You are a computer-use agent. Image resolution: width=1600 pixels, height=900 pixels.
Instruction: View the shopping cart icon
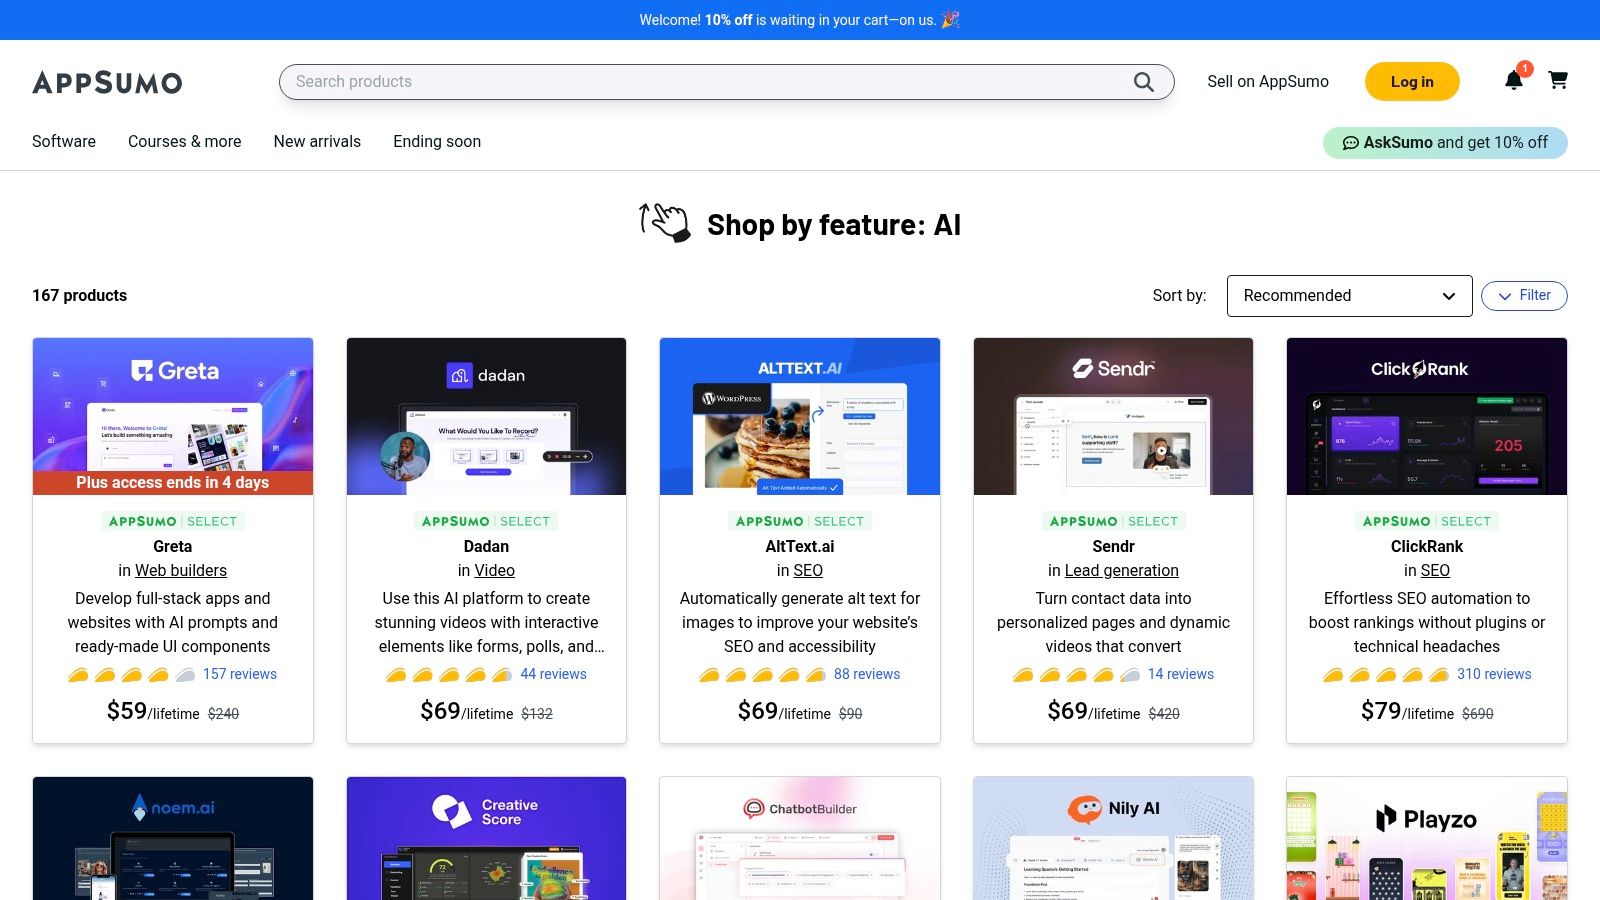click(x=1558, y=81)
